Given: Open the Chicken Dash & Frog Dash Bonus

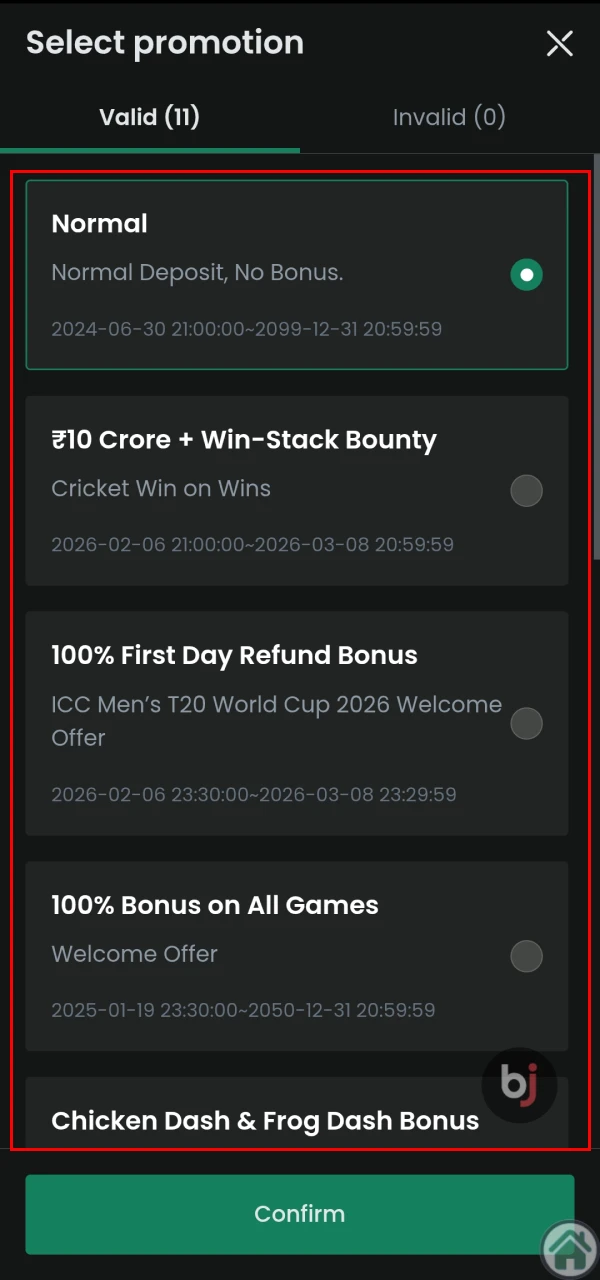Looking at the screenshot, I should click(265, 1120).
